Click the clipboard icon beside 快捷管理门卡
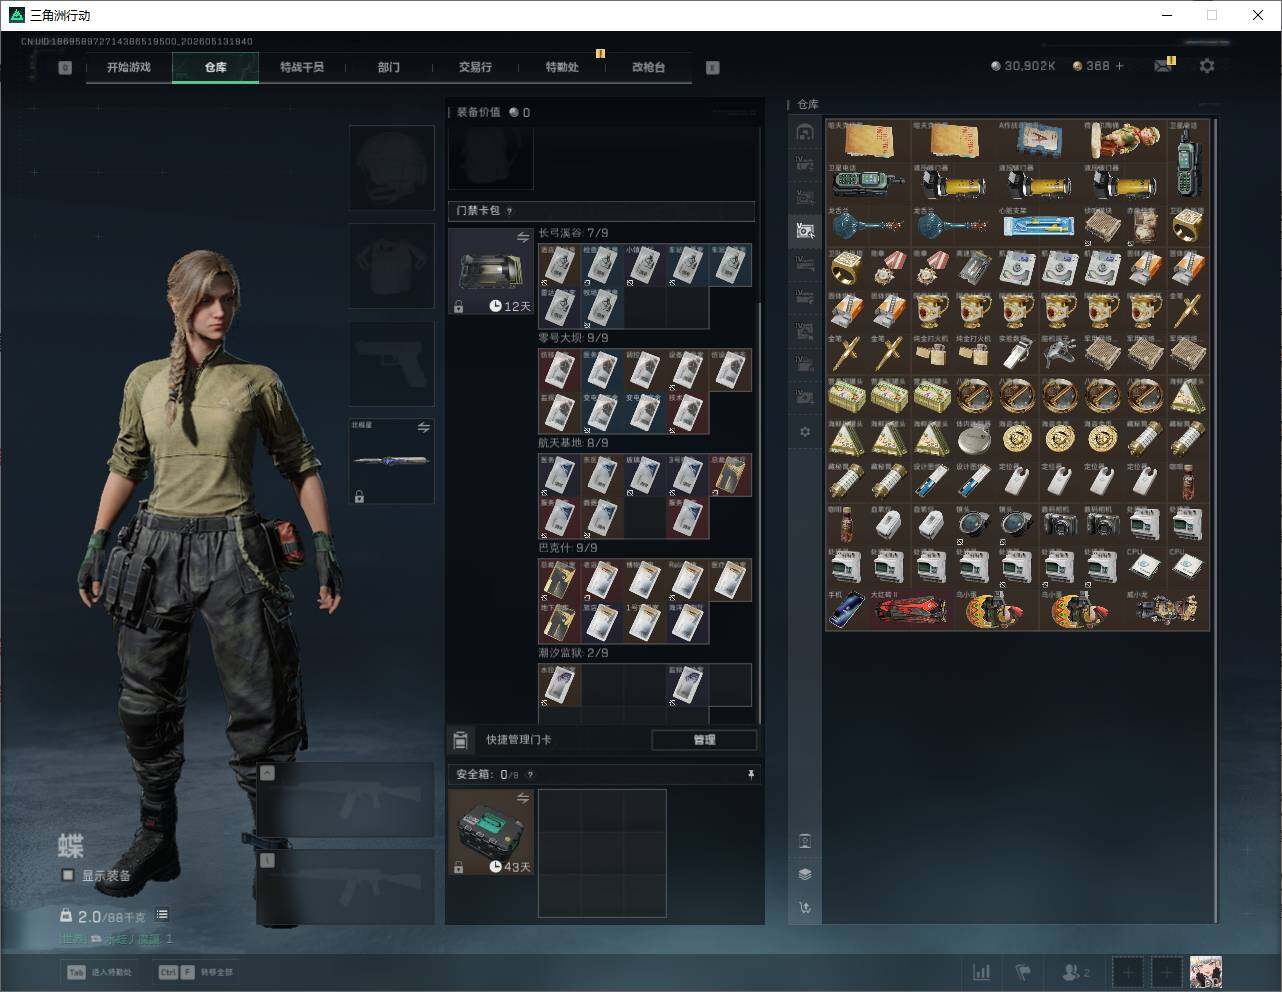 (460, 740)
